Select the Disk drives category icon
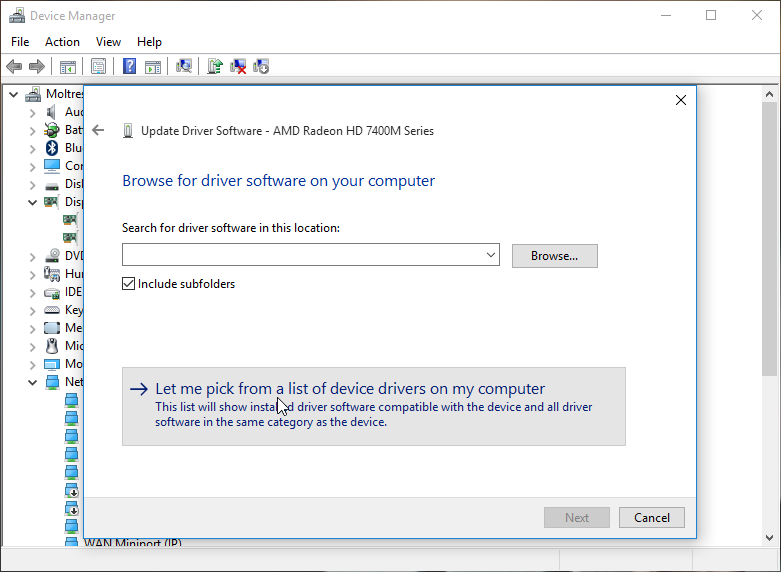 coord(52,186)
